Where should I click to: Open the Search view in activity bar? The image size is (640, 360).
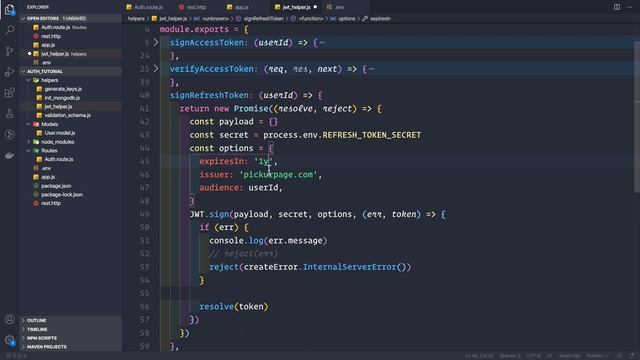pyautogui.click(x=9, y=30)
